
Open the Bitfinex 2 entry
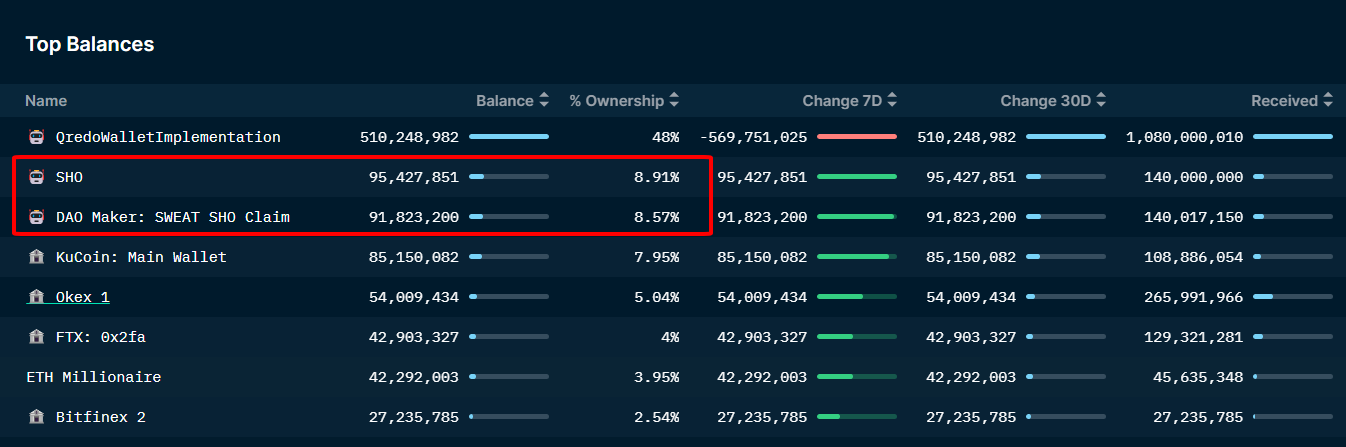(101, 417)
